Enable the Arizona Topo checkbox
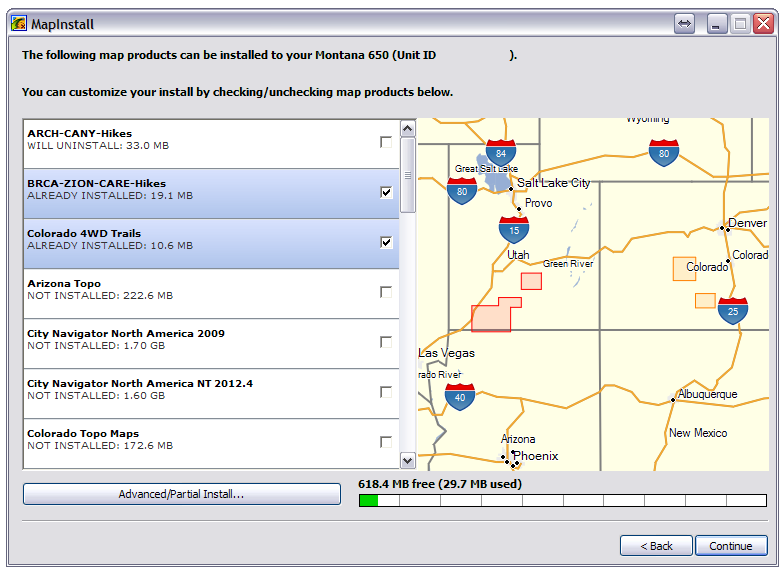This screenshot has height=572, width=782. (386, 292)
